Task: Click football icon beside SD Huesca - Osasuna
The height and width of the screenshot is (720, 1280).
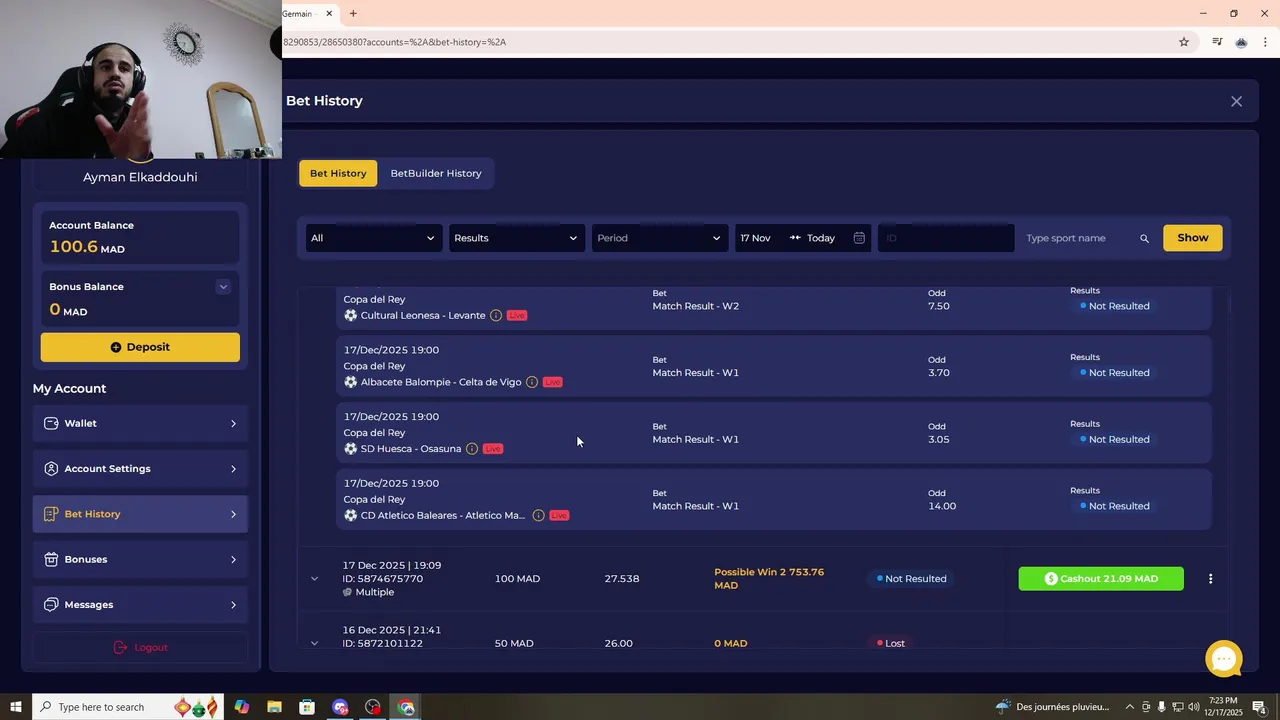Action: (x=350, y=449)
